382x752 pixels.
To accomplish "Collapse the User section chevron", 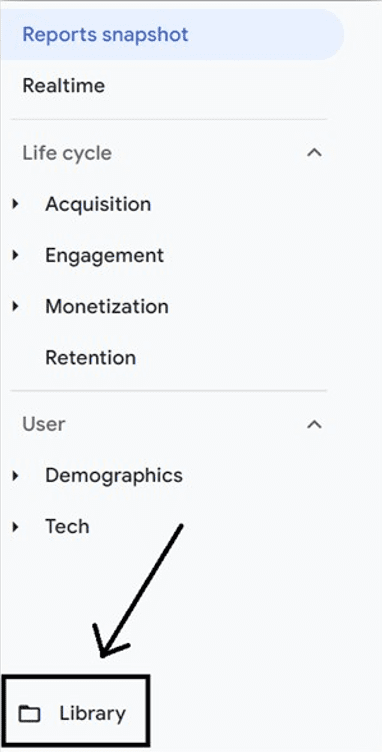I will 314,424.
